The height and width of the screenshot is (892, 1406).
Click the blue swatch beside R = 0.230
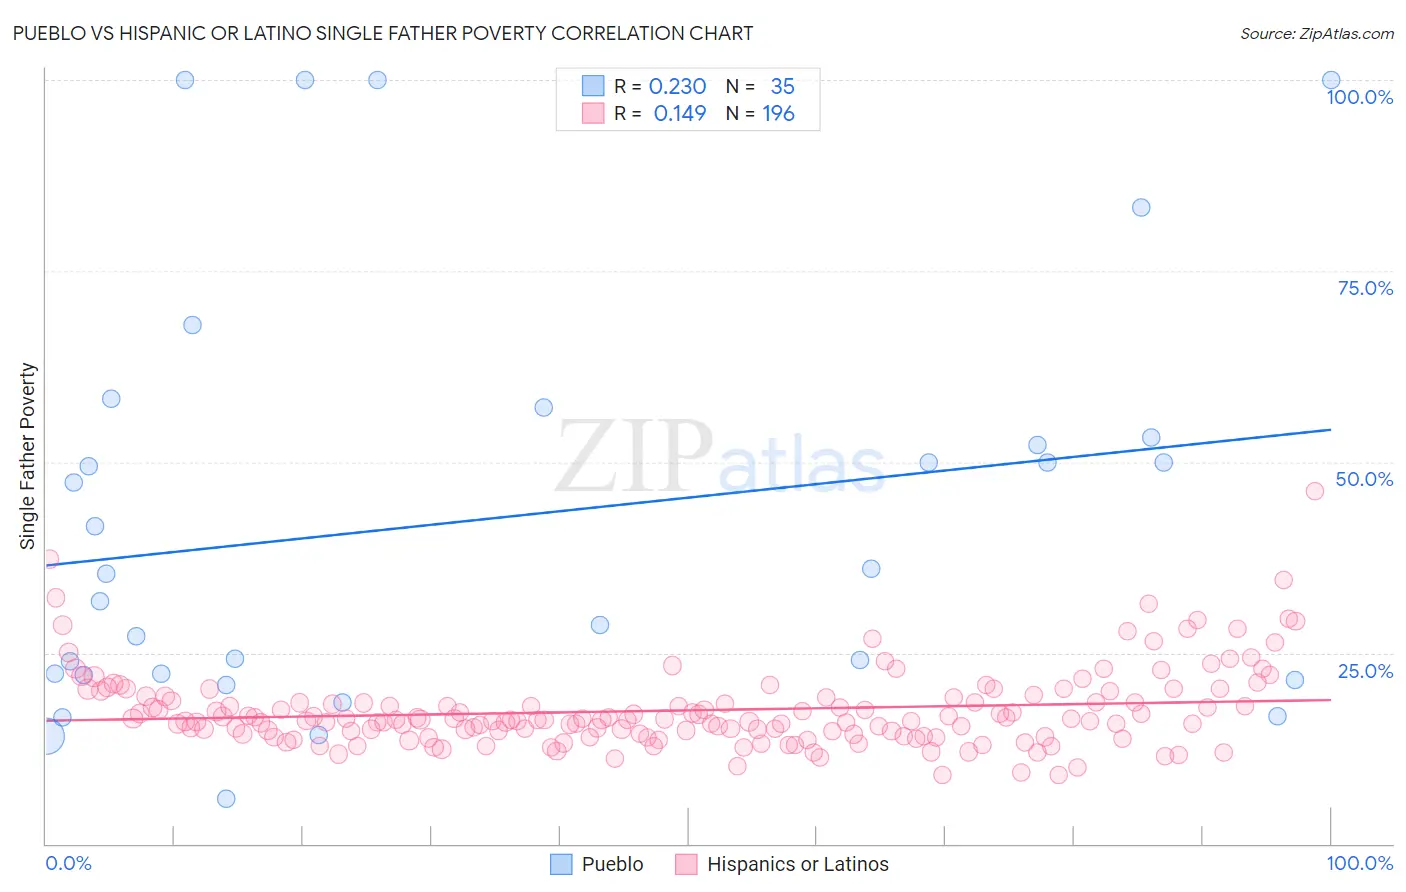tap(593, 86)
